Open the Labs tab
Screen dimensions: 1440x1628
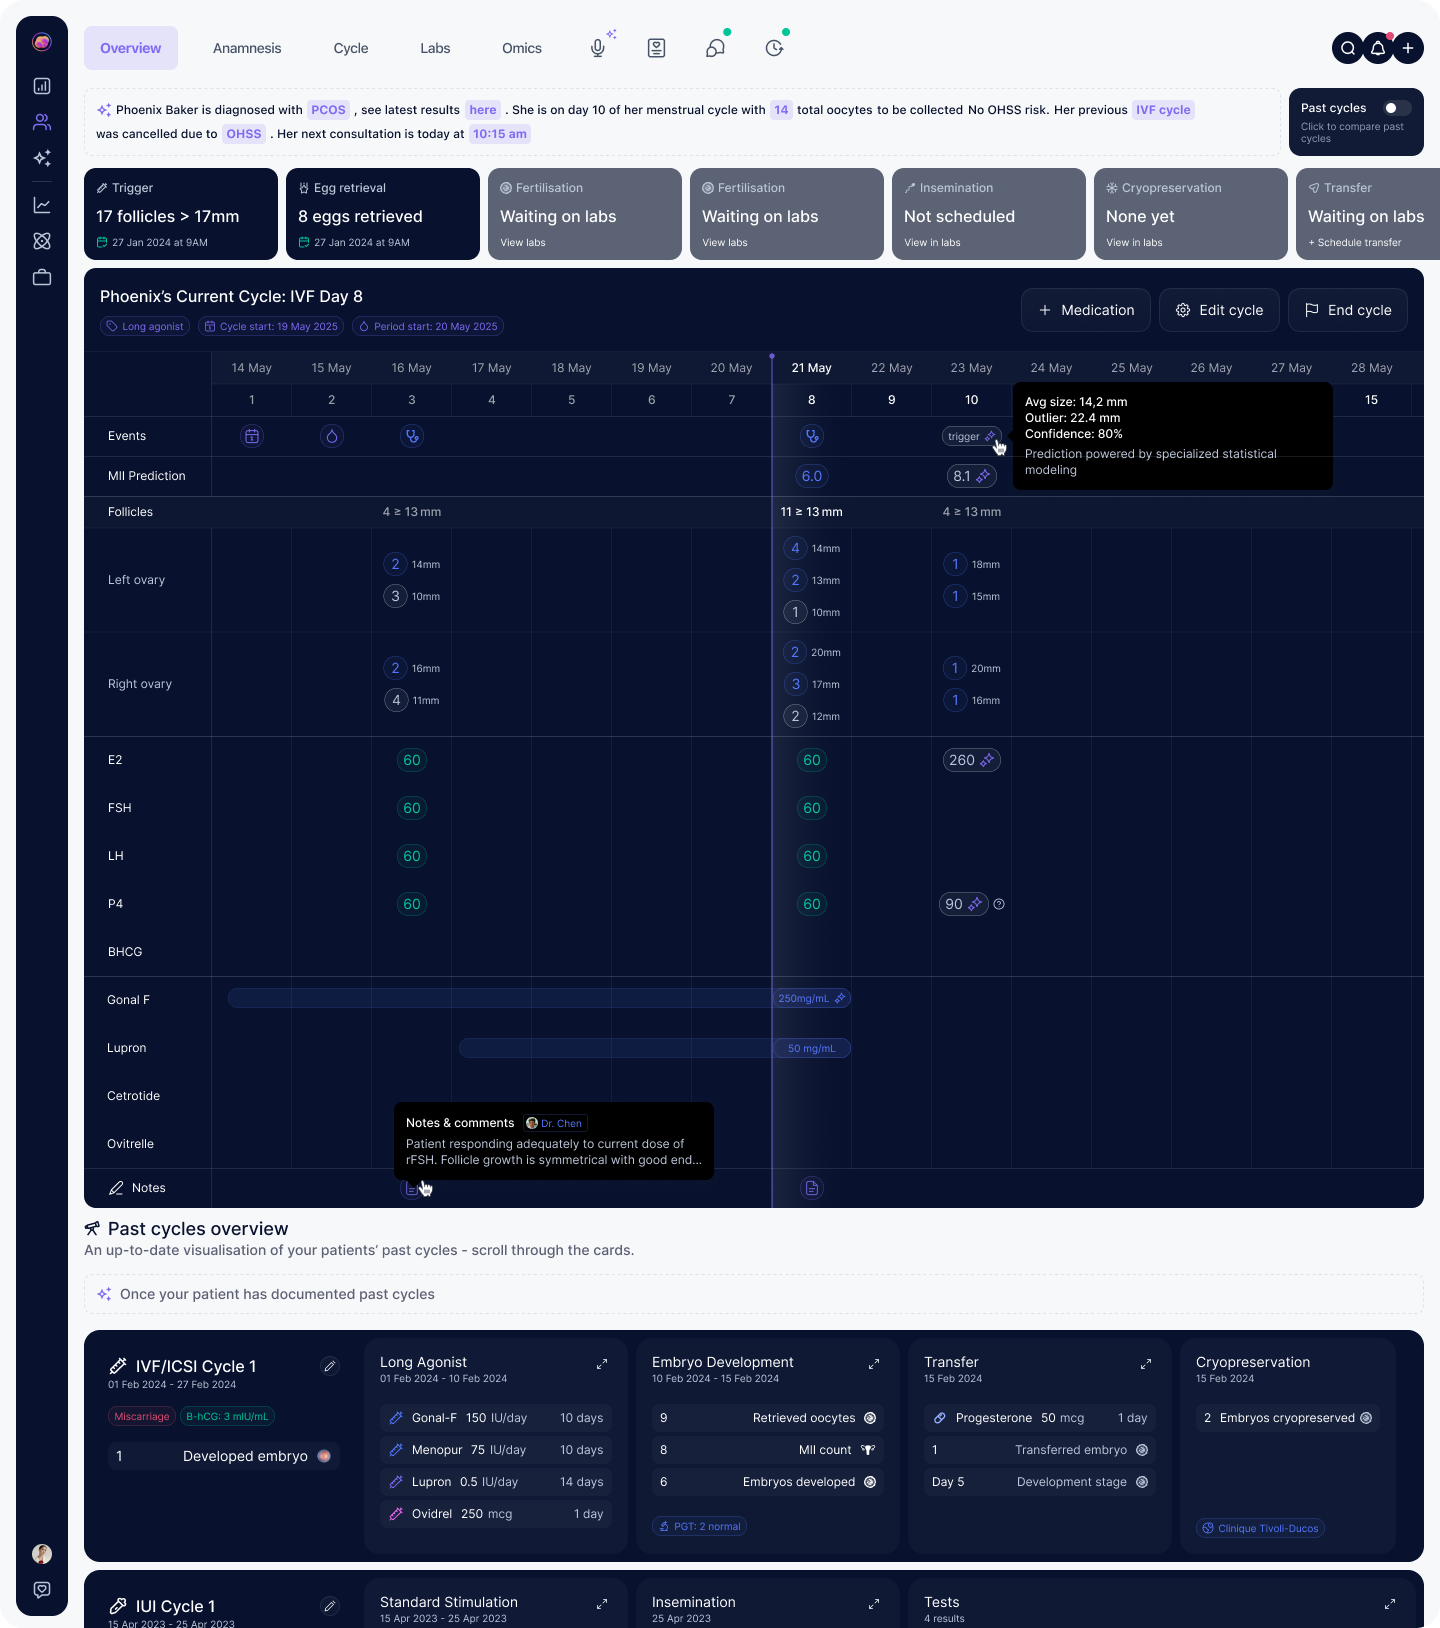[435, 48]
